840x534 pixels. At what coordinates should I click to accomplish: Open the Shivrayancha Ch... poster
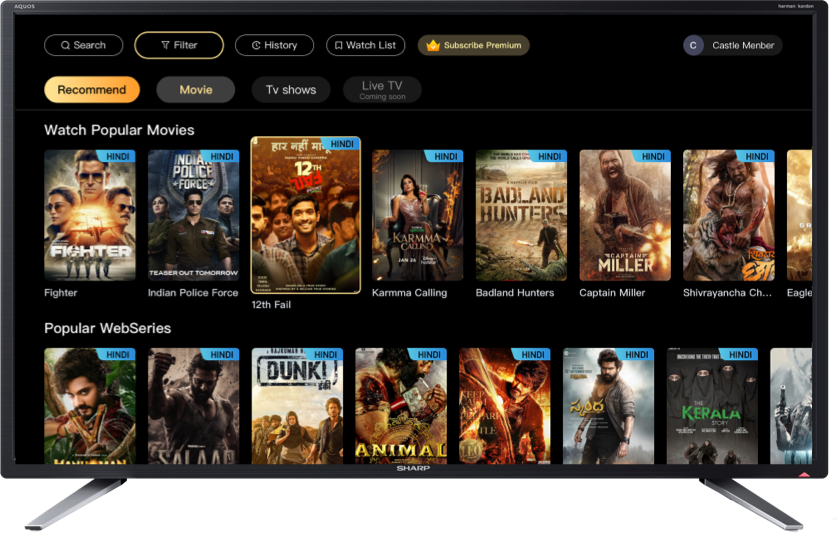pos(729,215)
